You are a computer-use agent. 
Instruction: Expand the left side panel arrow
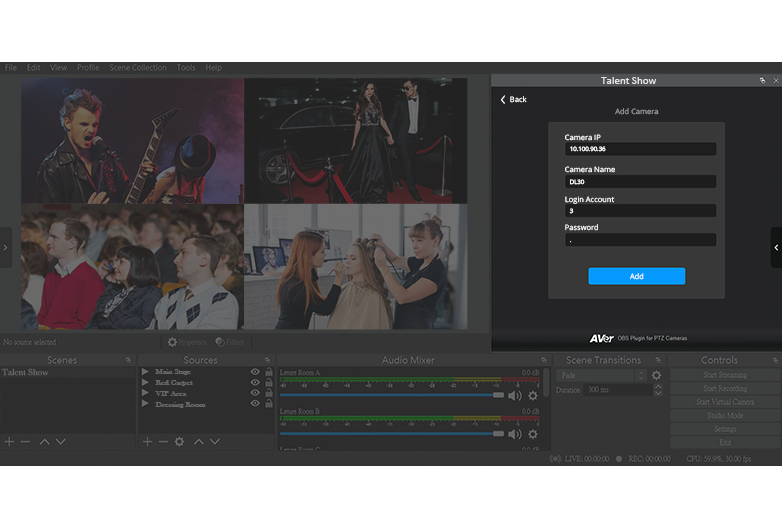click(5, 247)
